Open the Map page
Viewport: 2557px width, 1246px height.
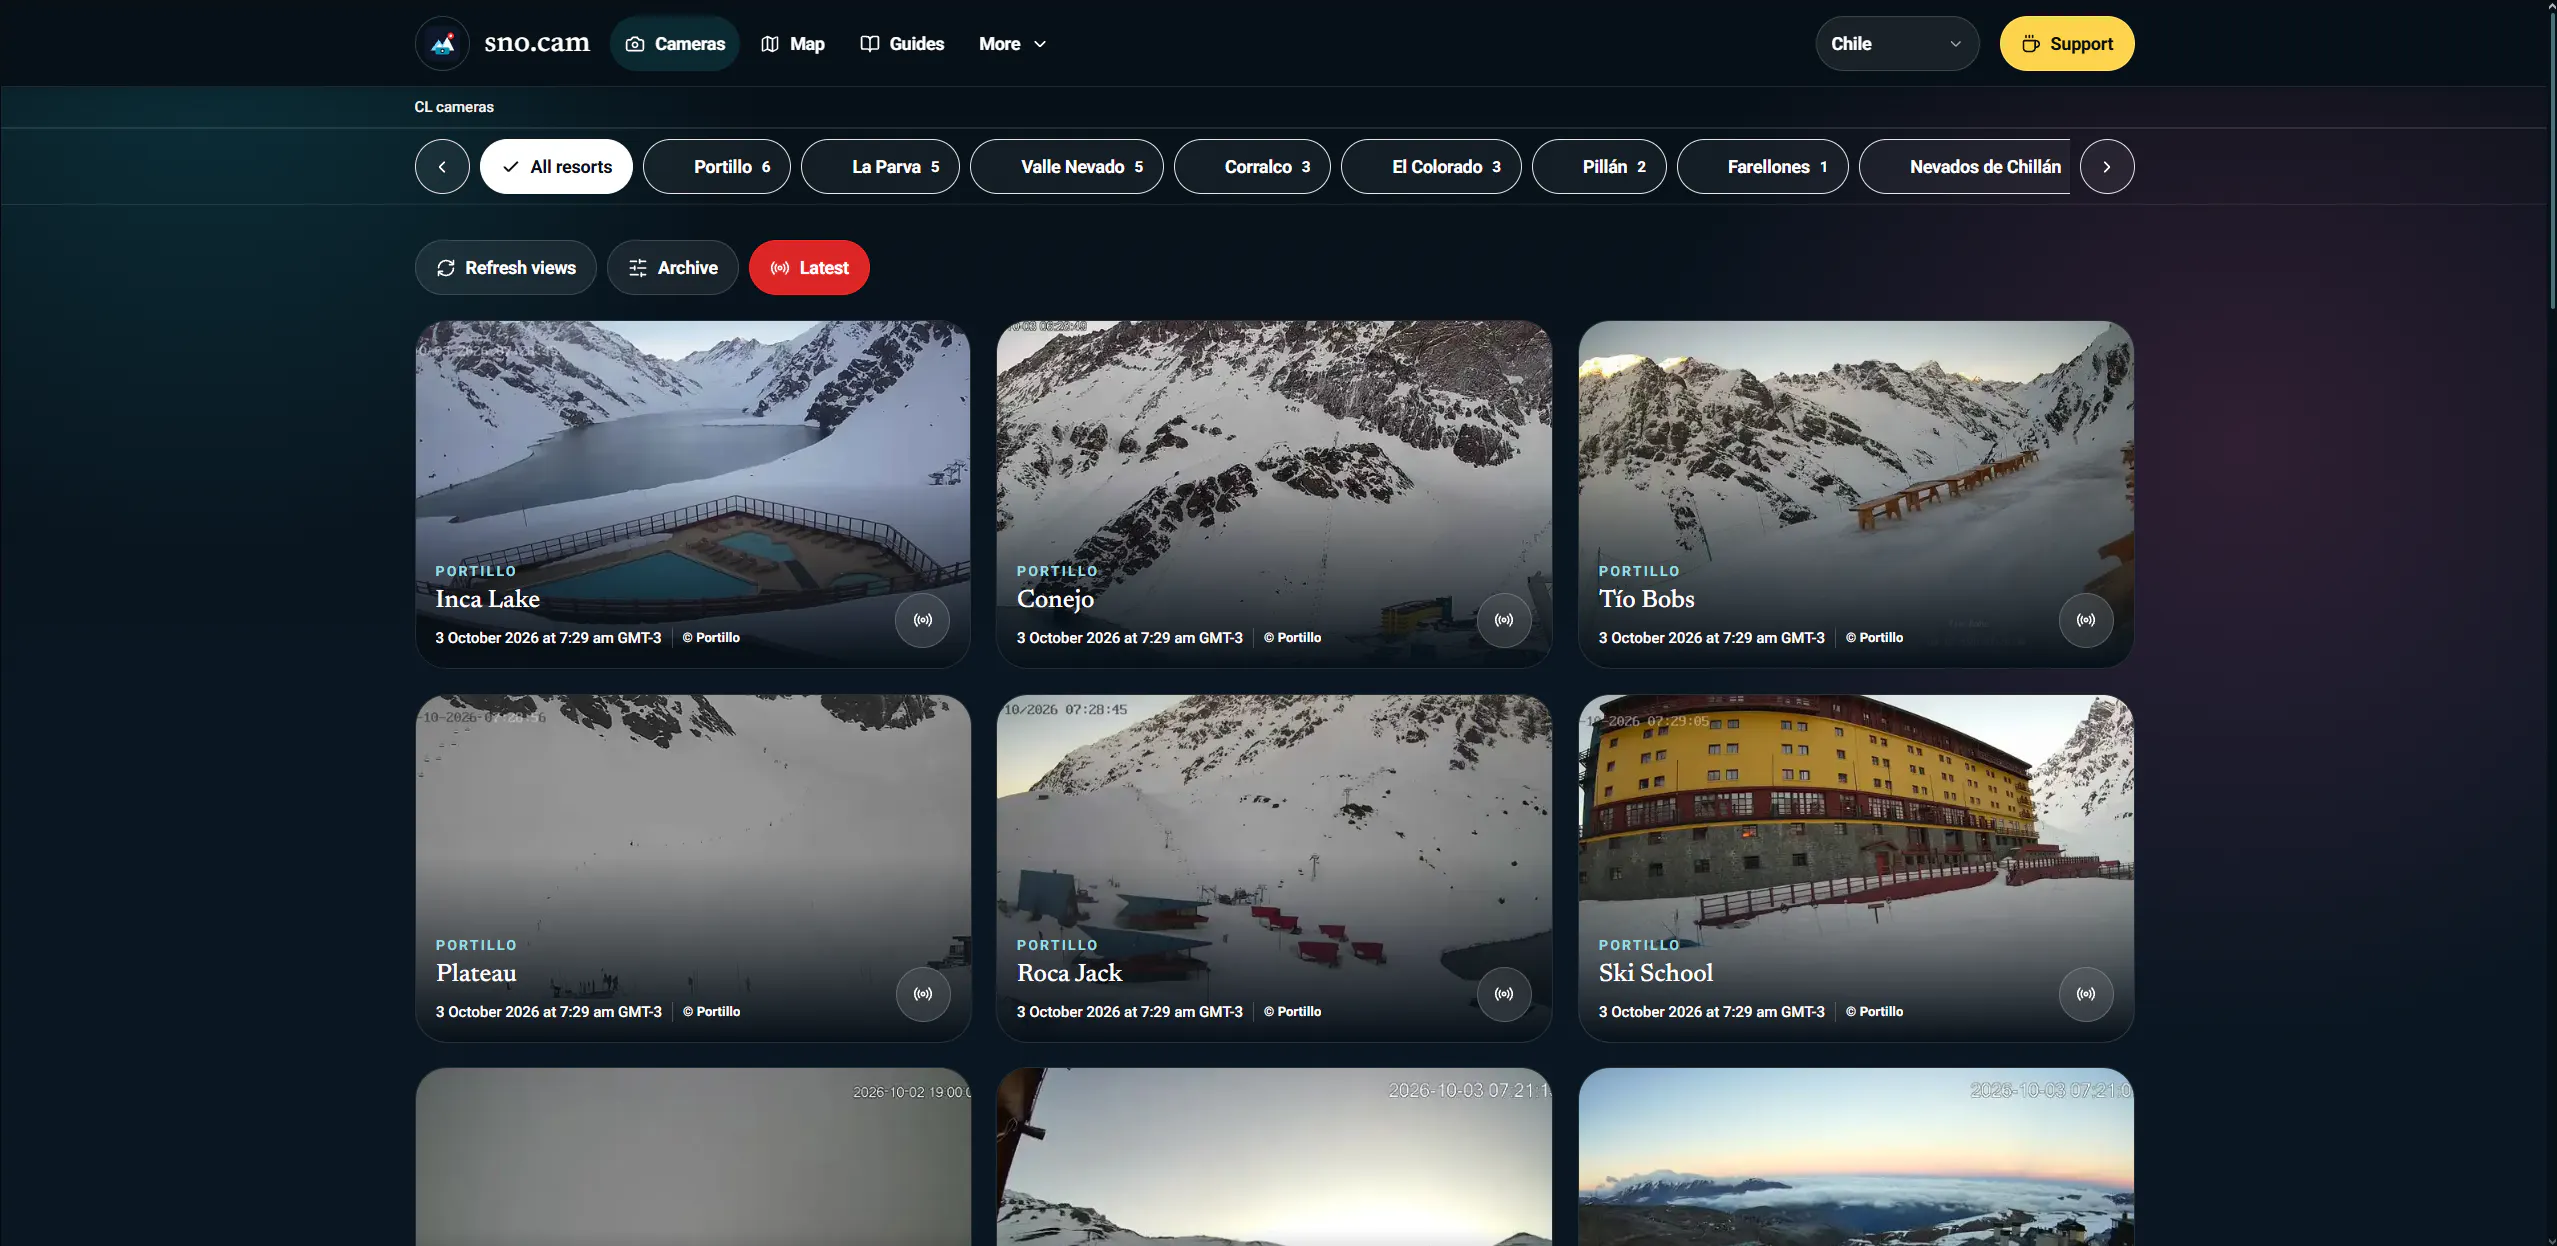pyautogui.click(x=793, y=44)
